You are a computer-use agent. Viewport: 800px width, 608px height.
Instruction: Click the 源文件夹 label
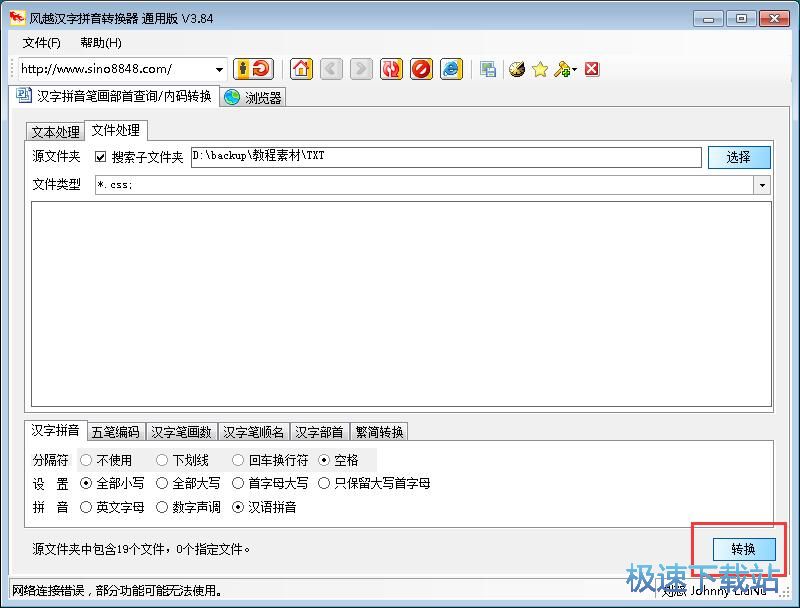[57, 156]
